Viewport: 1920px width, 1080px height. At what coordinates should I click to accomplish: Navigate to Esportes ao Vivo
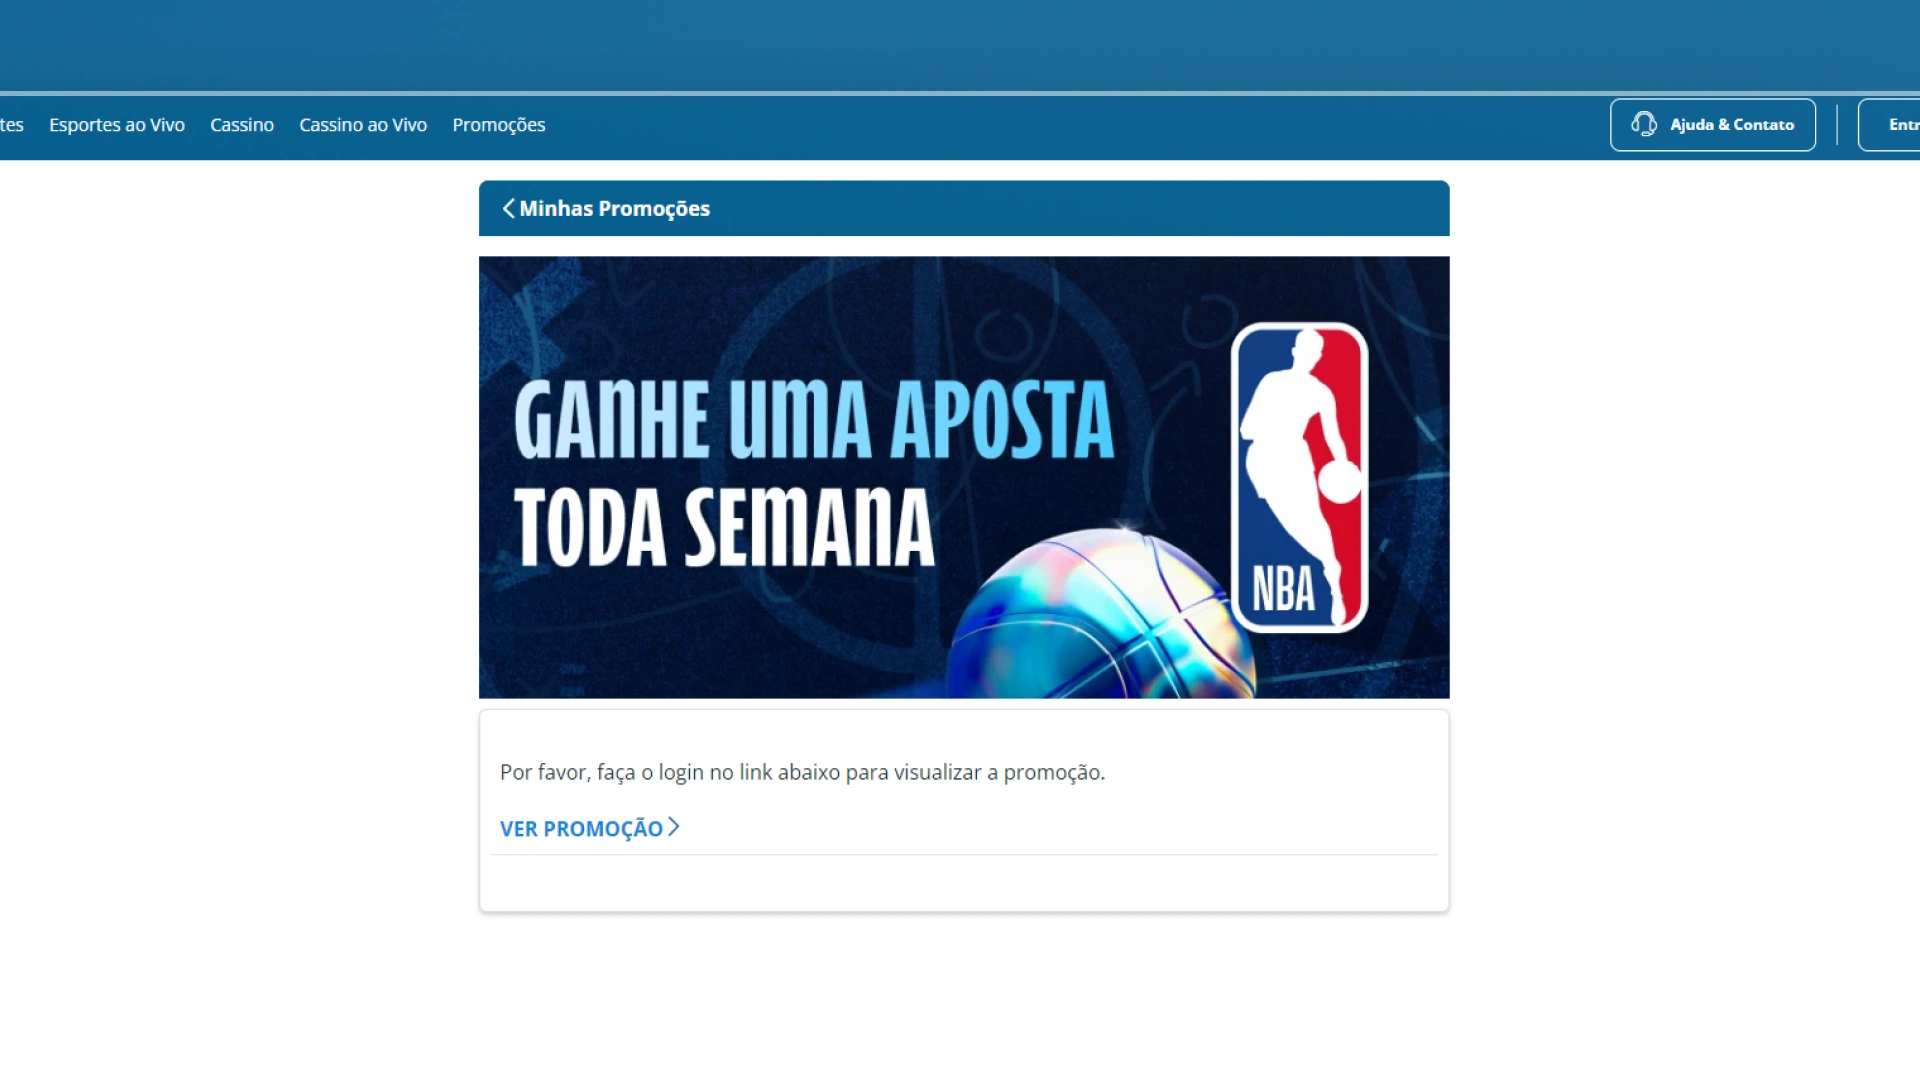[x=116, y=124]
